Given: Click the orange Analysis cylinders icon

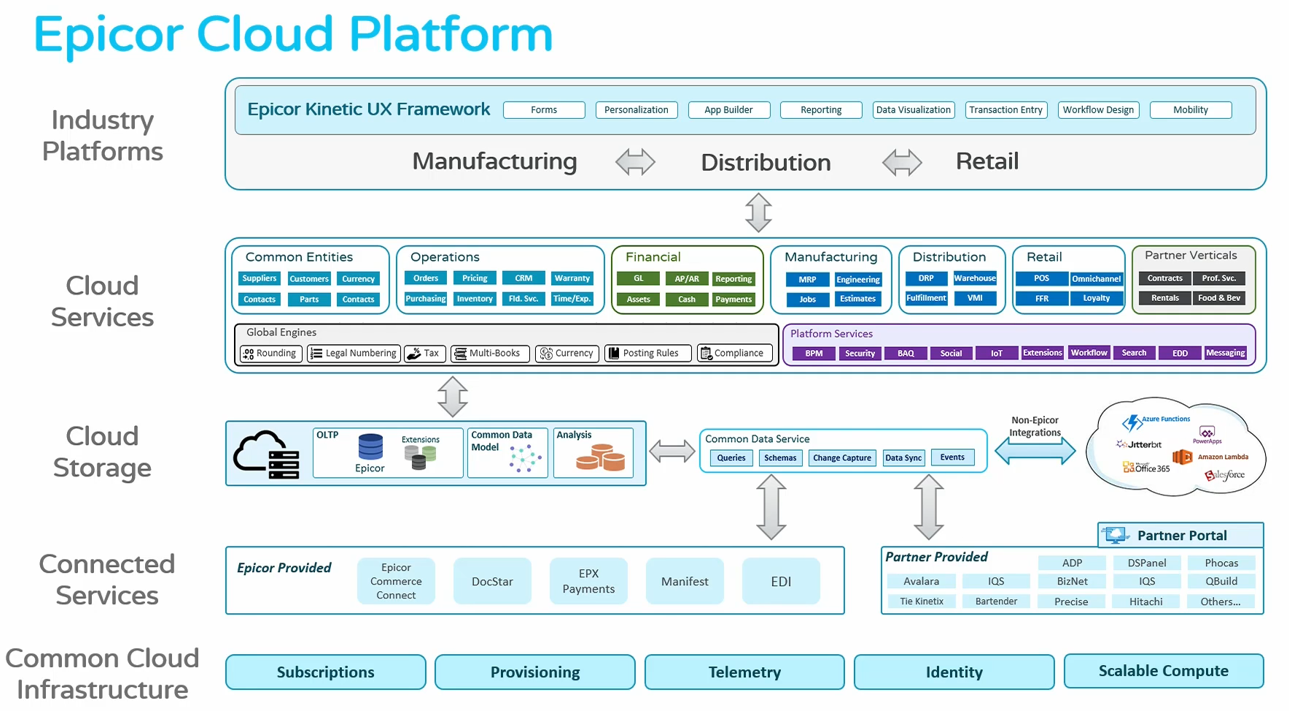Looking at the screenshot, I should point(600,457).
